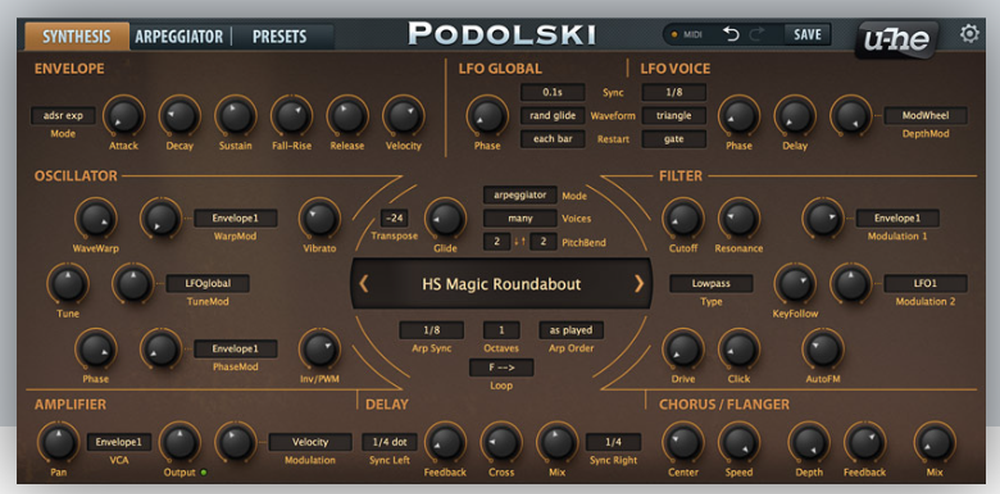Open the Arp Order as played selector
The image size is (1000, 494).
(571, 330)
